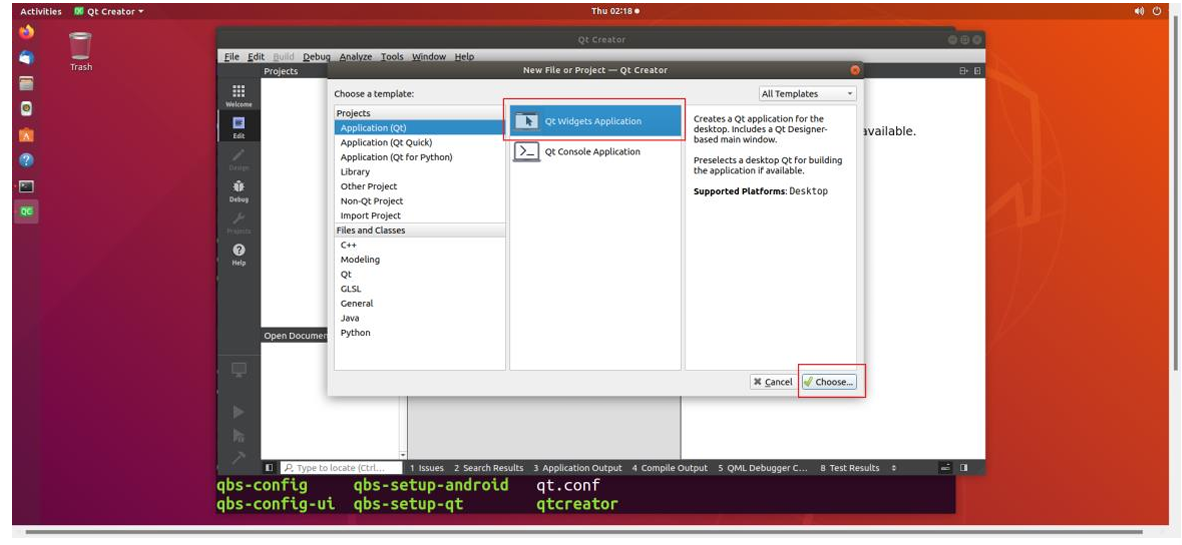Image resolution: width=1182 pixels, height=545 pixels.
Task: Open Debug mode with the bug icon
Action: [x=238, y=190]
